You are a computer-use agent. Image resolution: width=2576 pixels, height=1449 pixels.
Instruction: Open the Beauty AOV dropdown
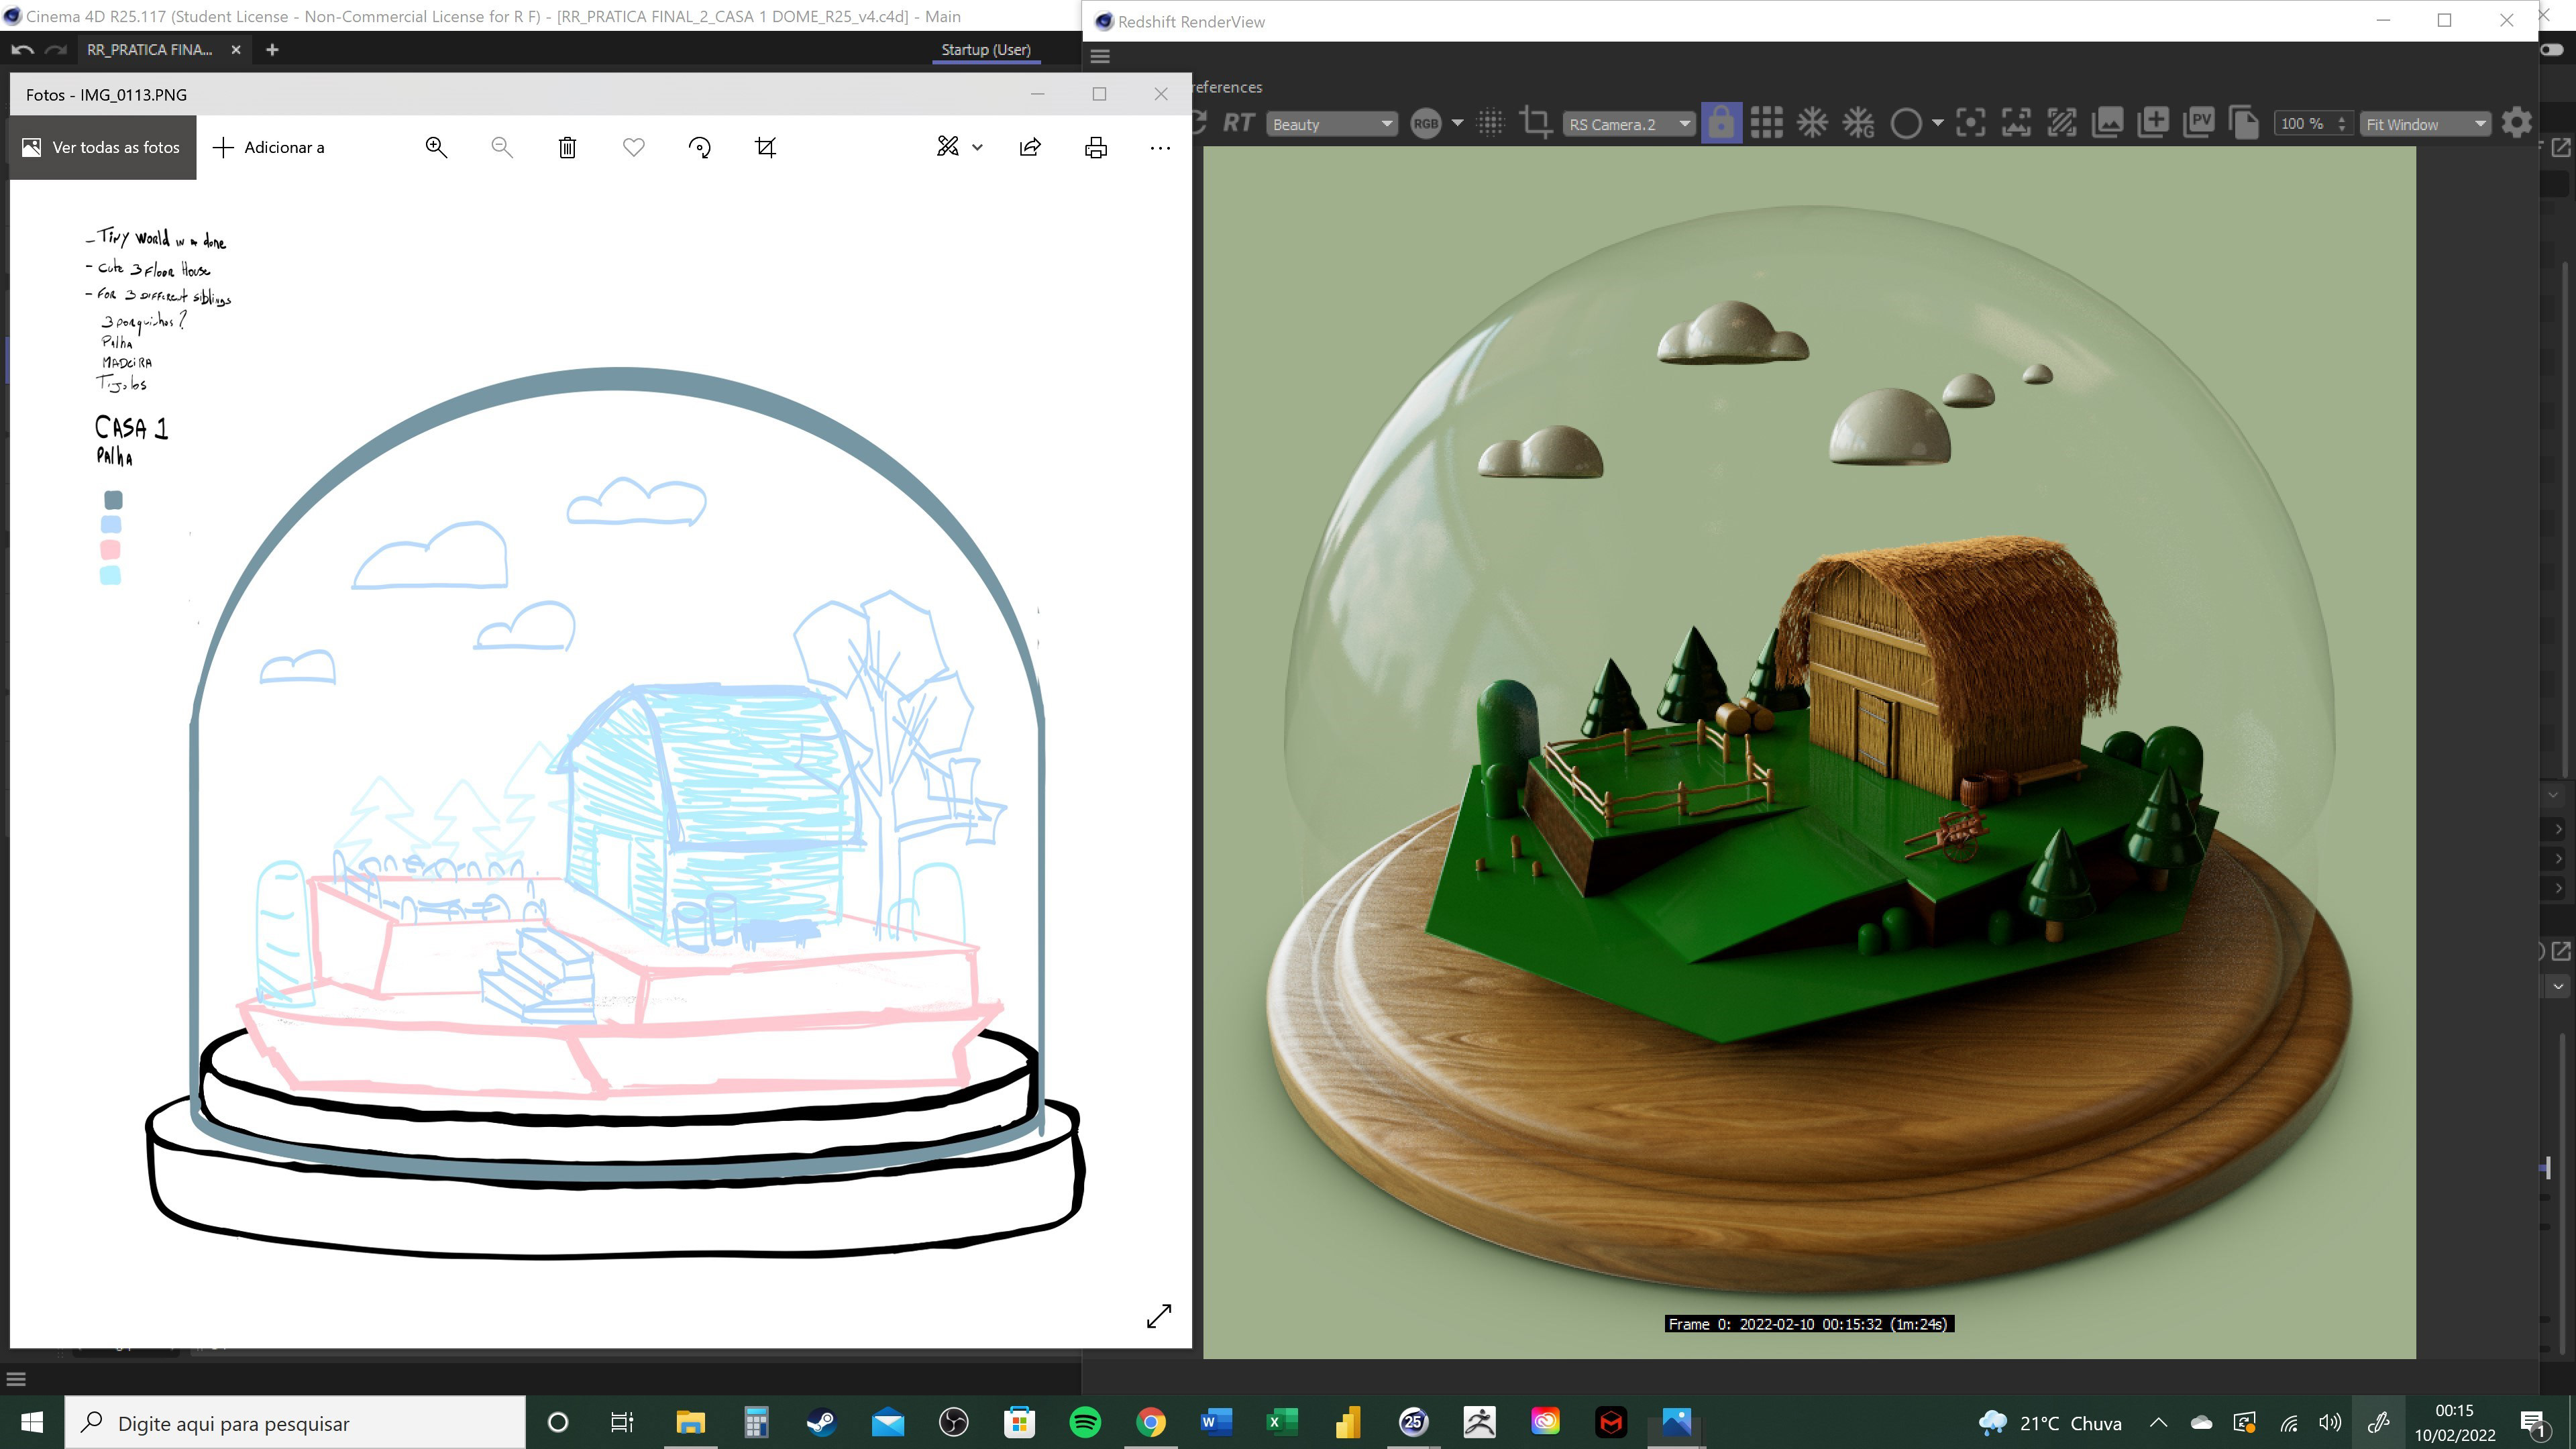[1331, 124]
